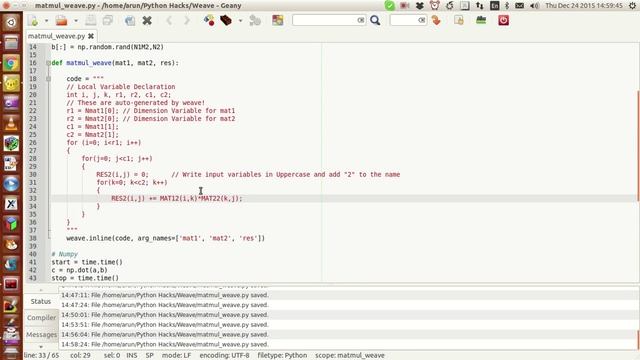Save all open files
The width and height of the screenshot is (640, 360).
[x=108, y=20]
